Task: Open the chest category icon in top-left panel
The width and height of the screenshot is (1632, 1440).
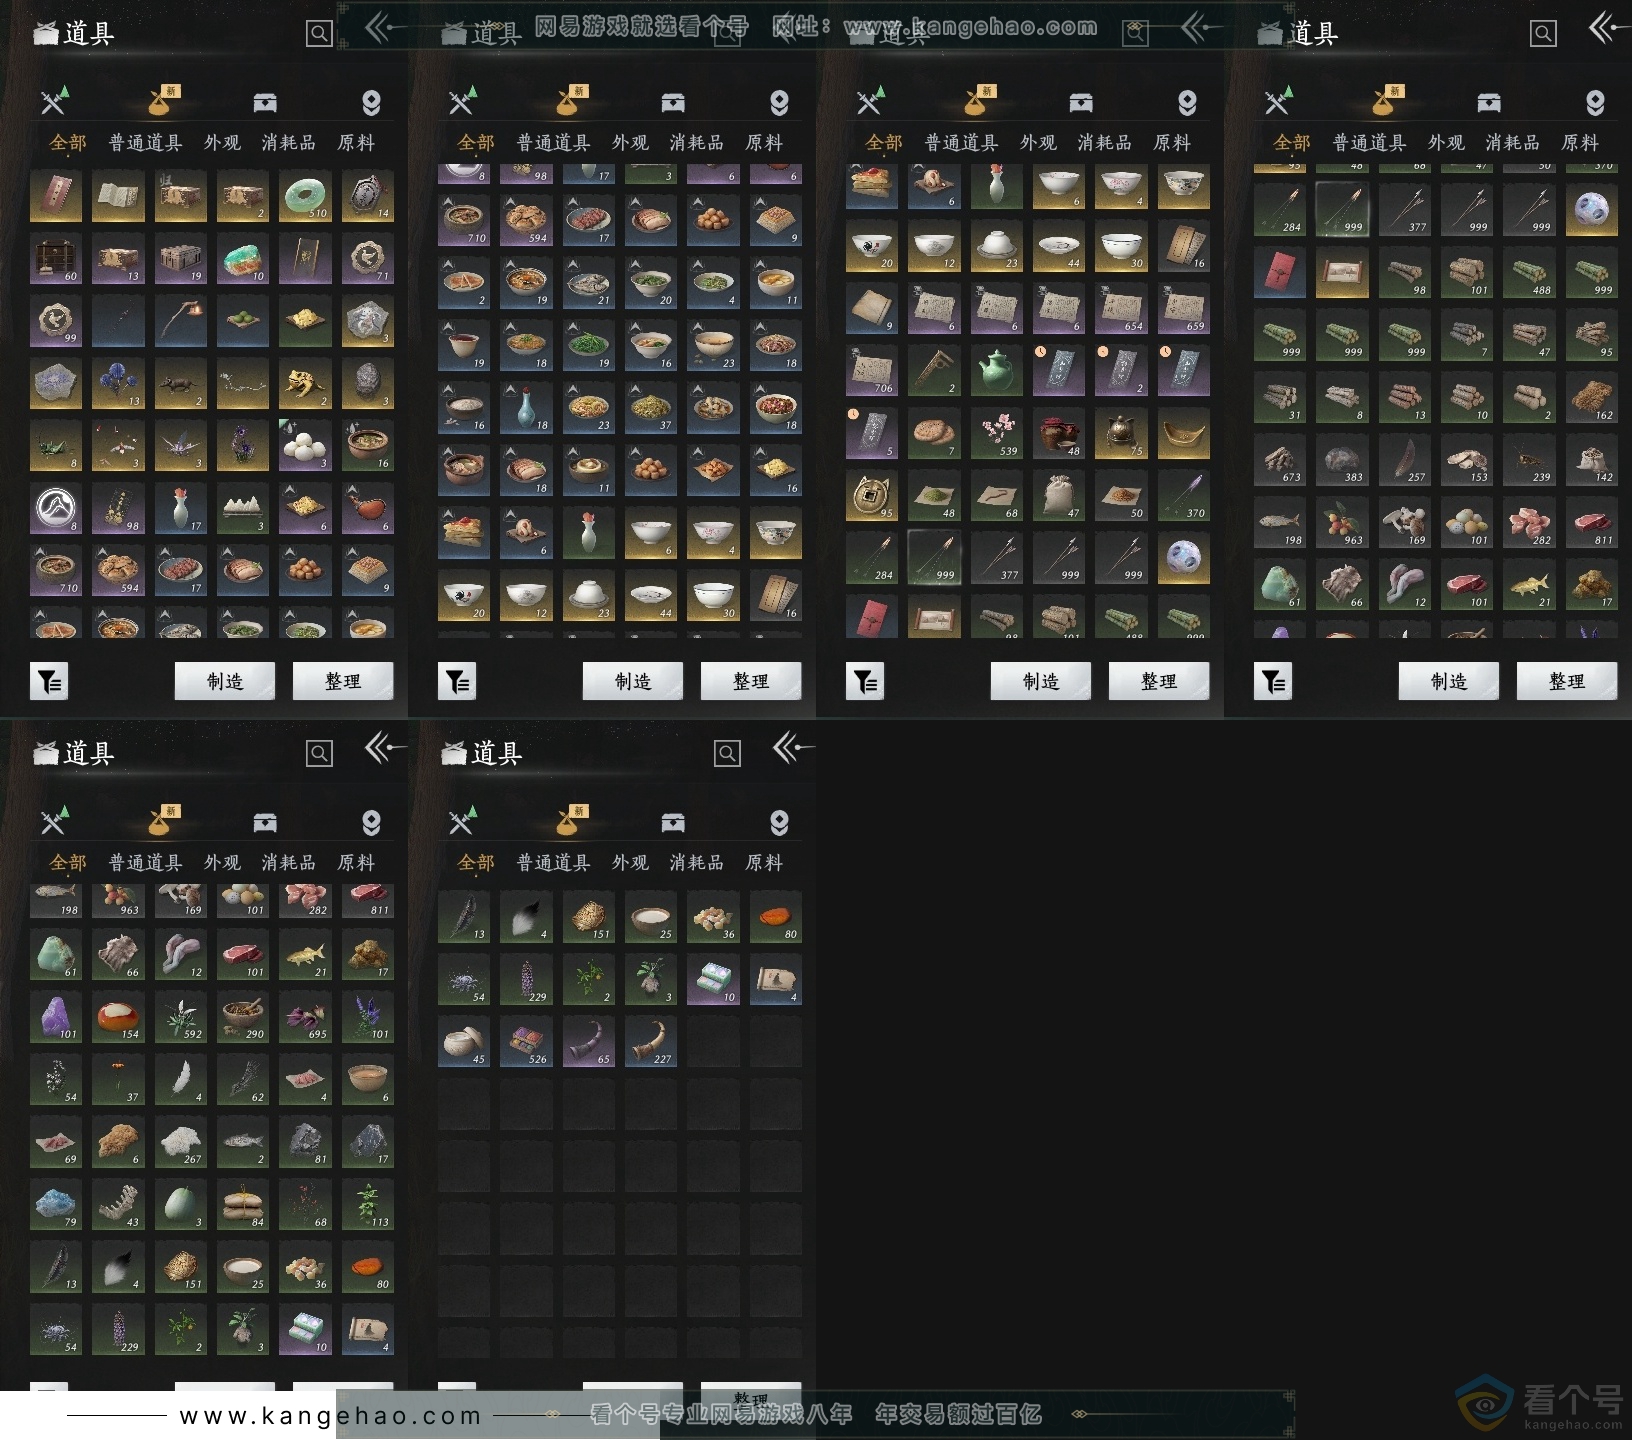Action: [265, 102]
